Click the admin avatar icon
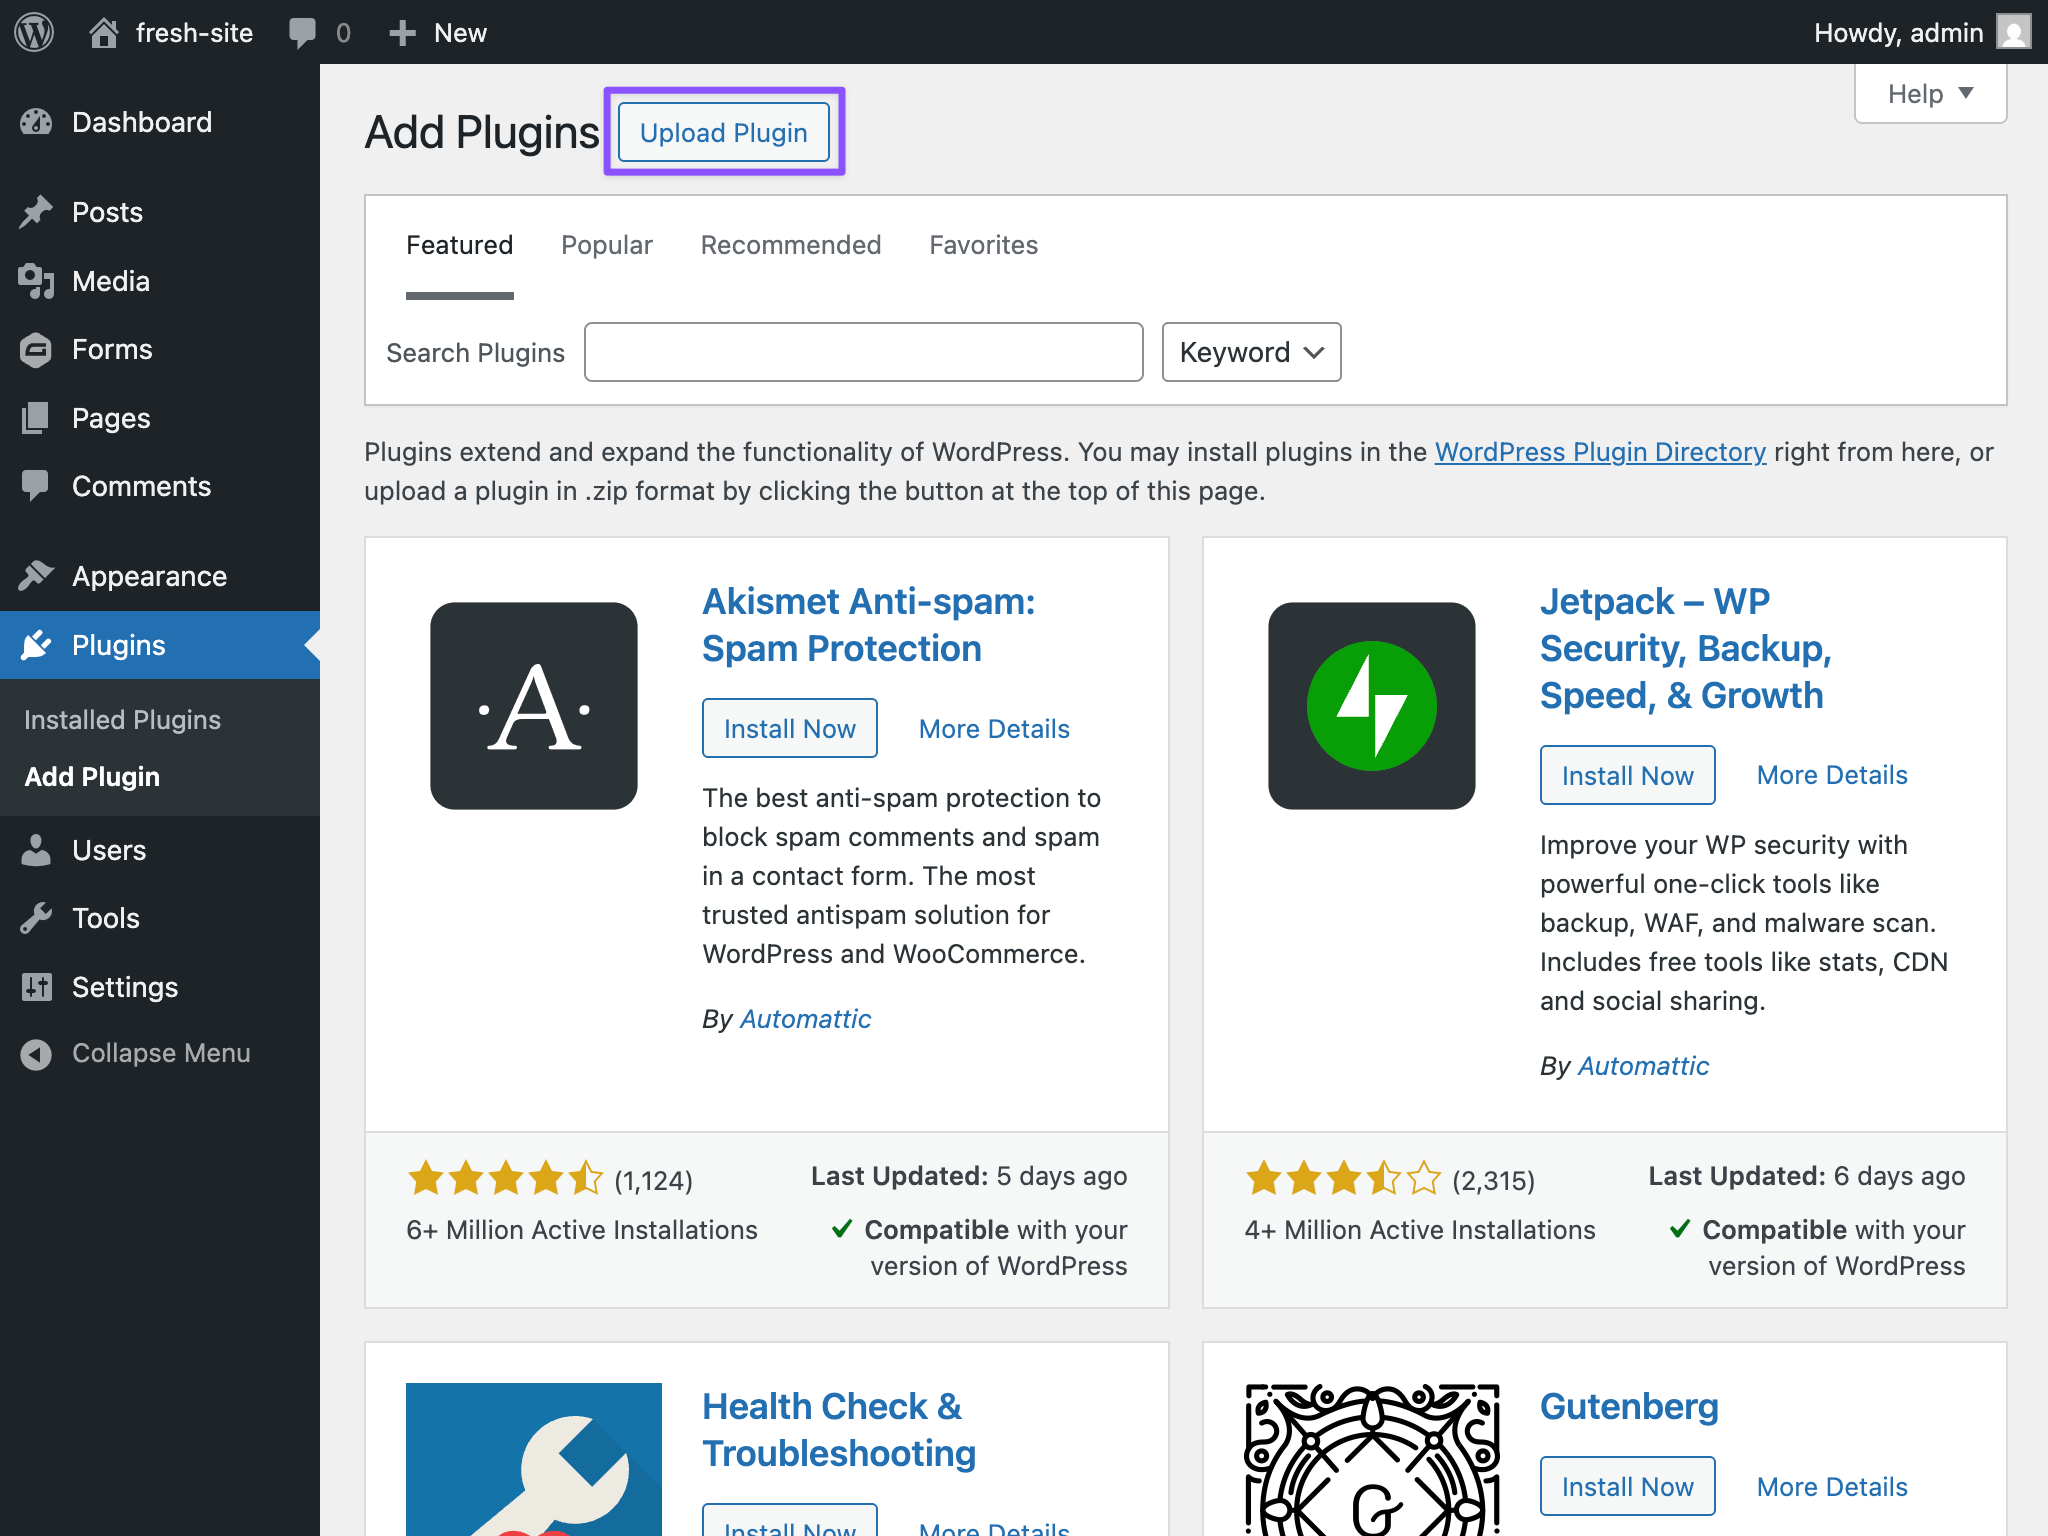Image resolution: width=2048 pixels, height=1536 pixels. (x=2013, y=32)
